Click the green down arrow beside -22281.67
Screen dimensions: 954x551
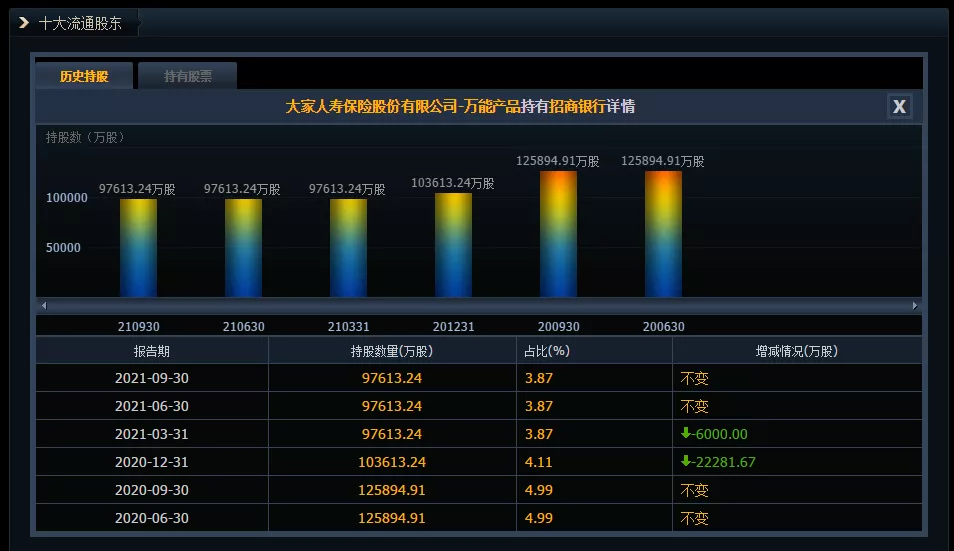click(686, 460)
